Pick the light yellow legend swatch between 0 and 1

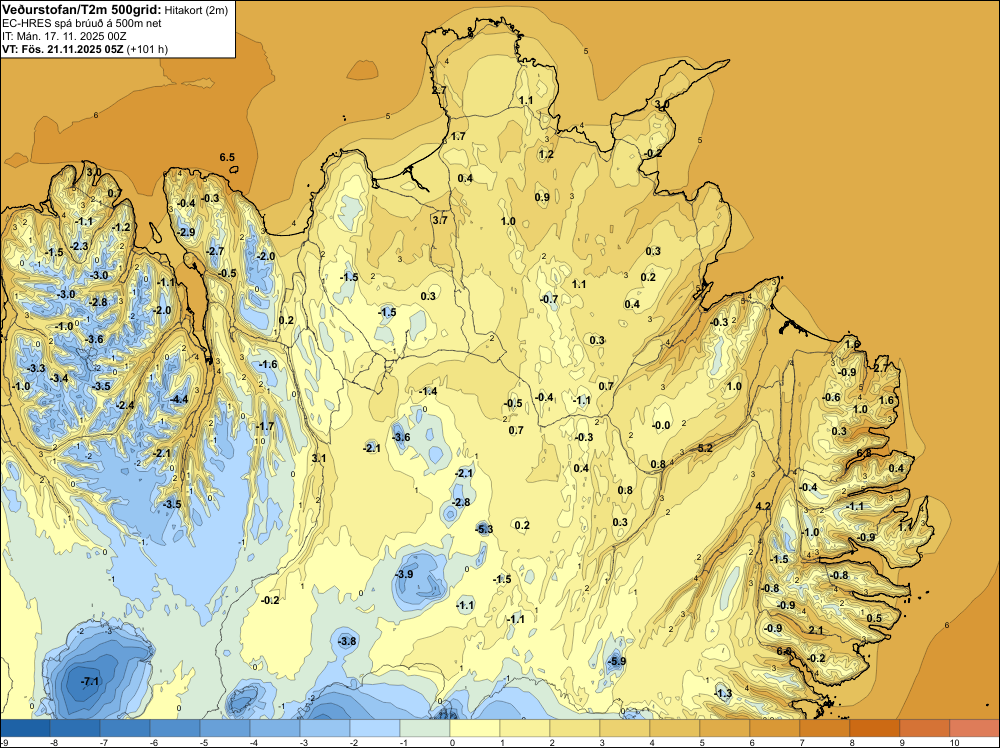point(474,728)
